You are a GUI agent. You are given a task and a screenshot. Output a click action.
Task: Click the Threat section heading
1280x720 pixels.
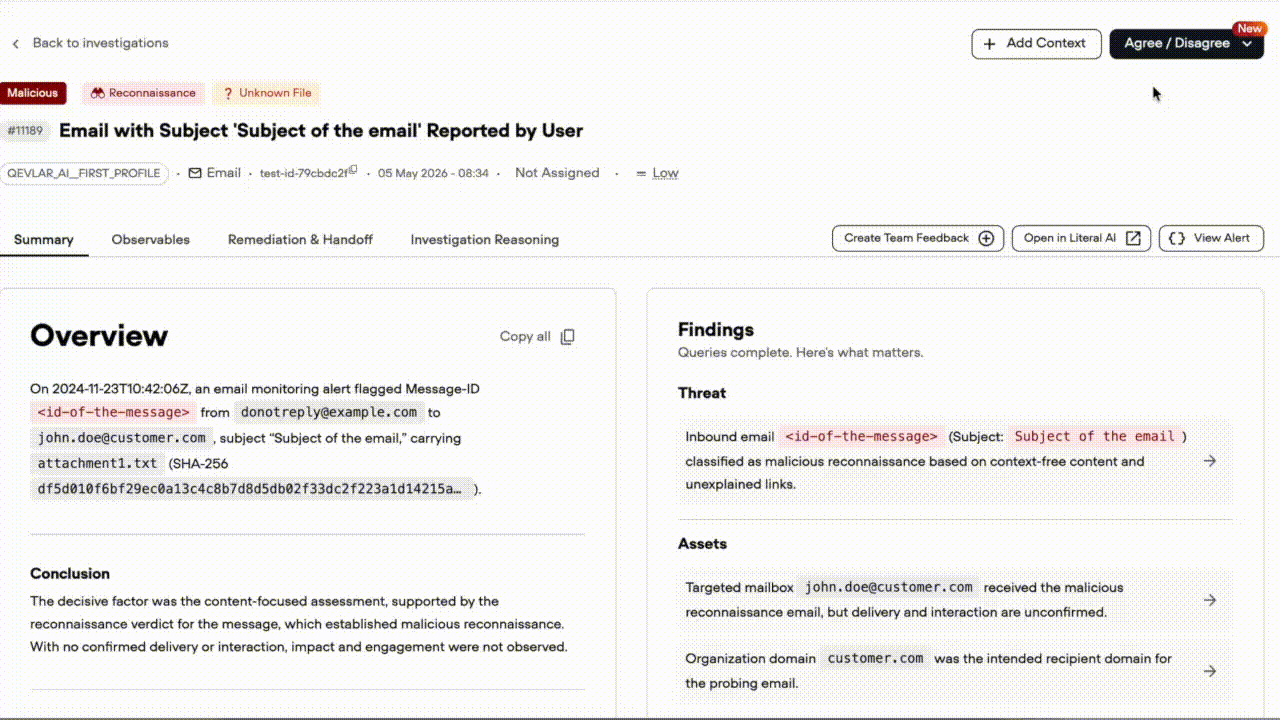pyautogui.click(x=702, y=393)
